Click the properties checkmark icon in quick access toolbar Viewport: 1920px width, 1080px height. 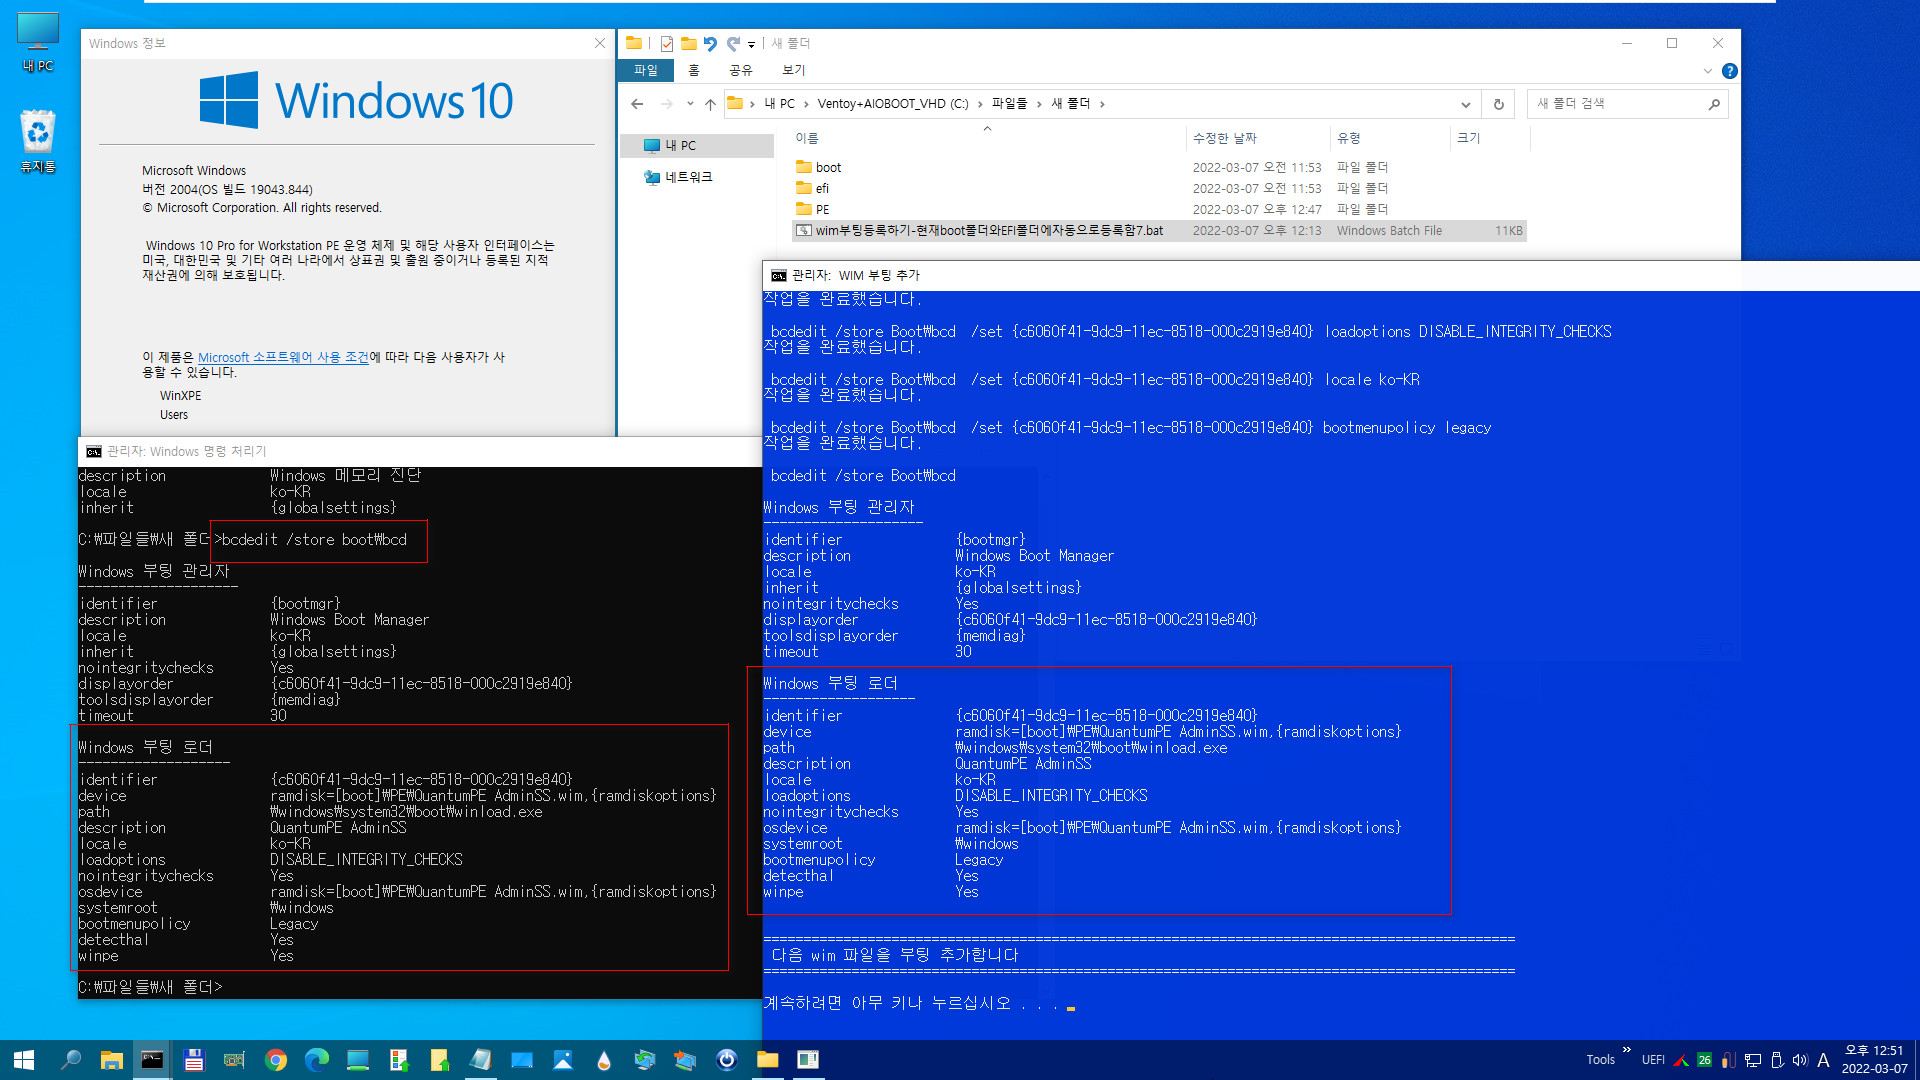[667, 43]
